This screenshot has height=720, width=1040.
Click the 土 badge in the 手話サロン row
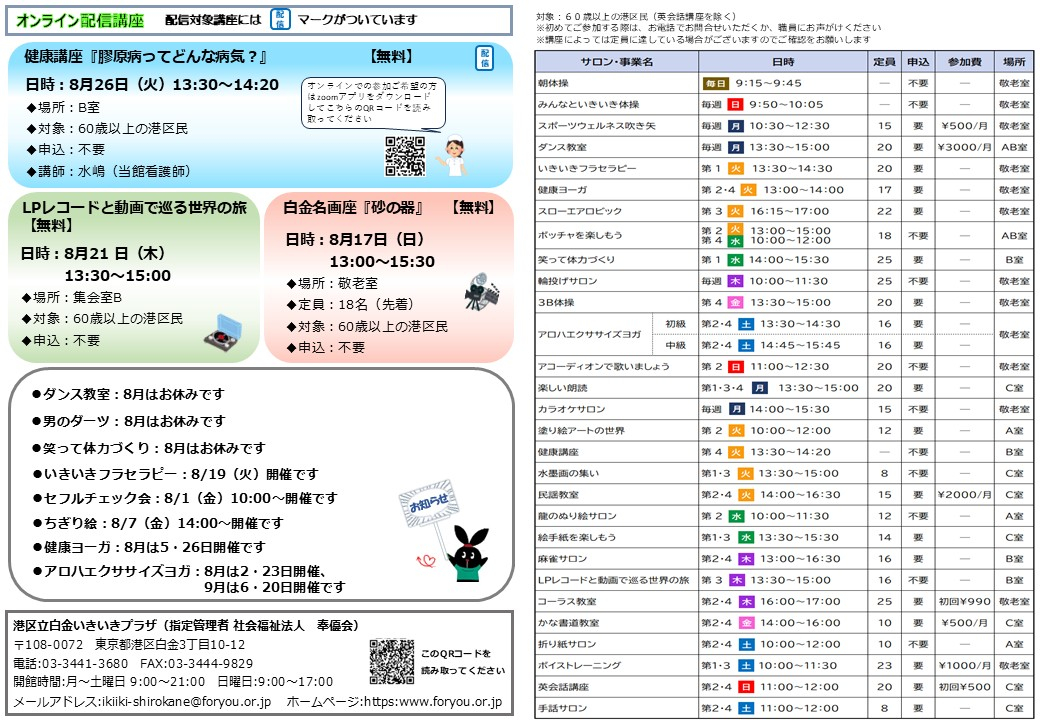click(746, 708)
